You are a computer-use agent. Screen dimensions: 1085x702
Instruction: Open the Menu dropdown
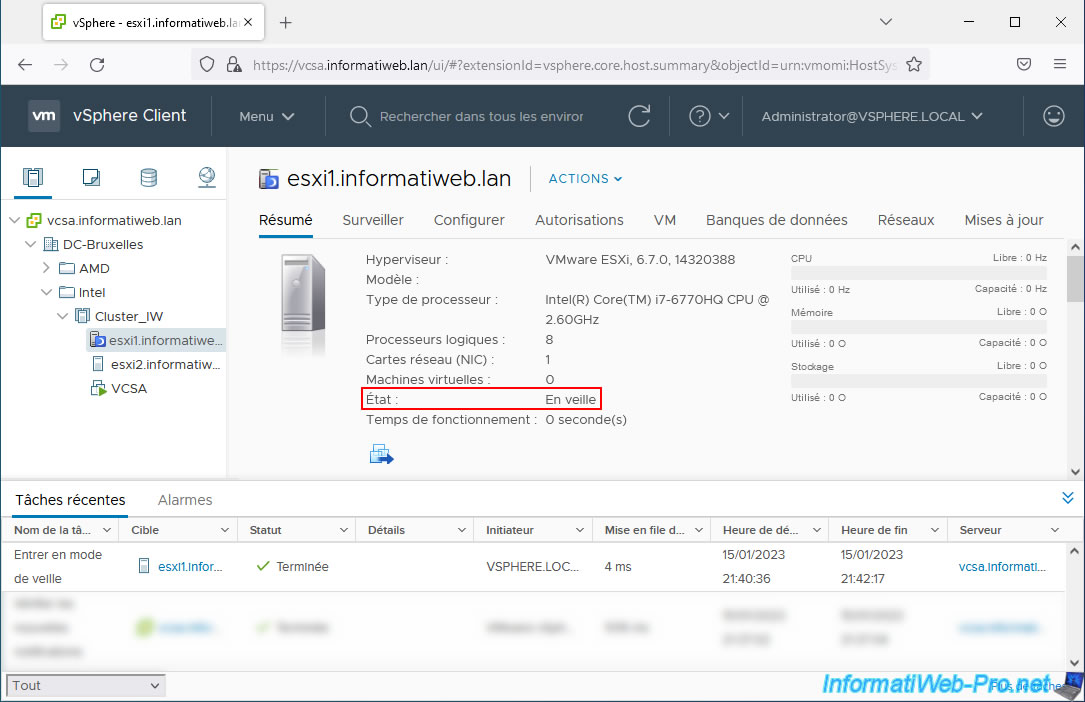(x=266, y=116)
